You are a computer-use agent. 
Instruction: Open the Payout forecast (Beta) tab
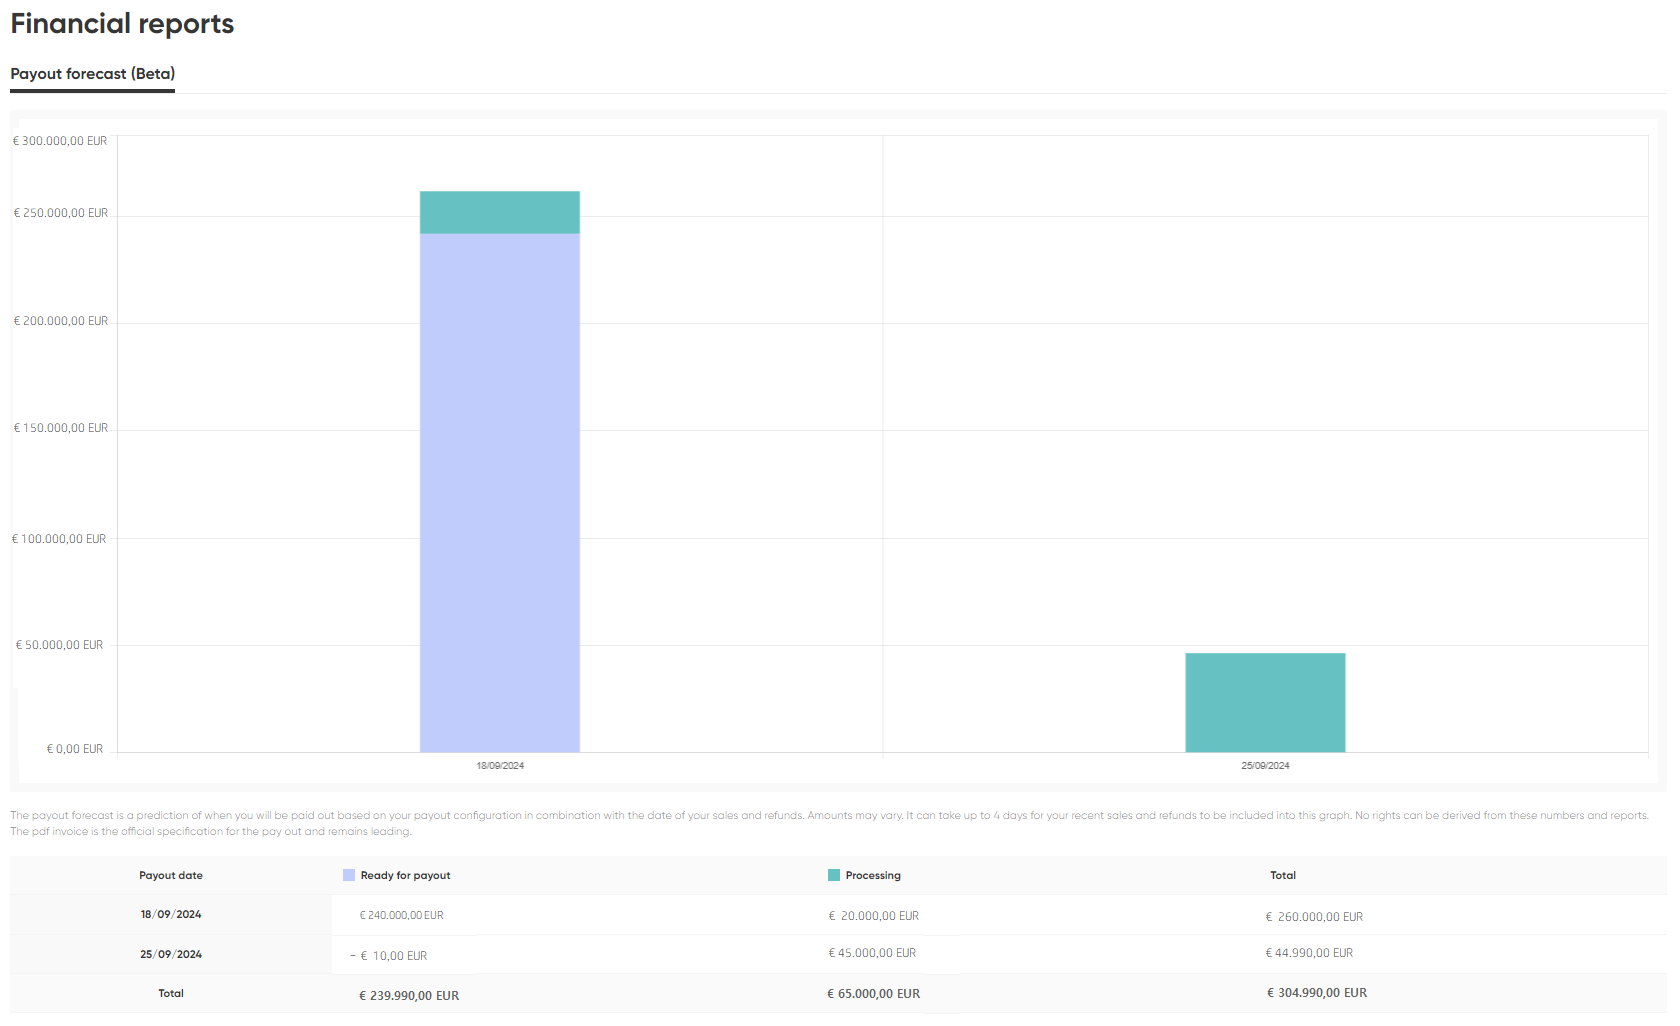pos(92,74)
